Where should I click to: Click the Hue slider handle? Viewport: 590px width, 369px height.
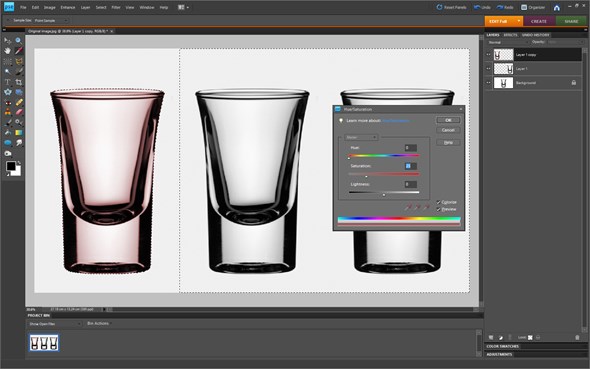(x=349, y=158)
